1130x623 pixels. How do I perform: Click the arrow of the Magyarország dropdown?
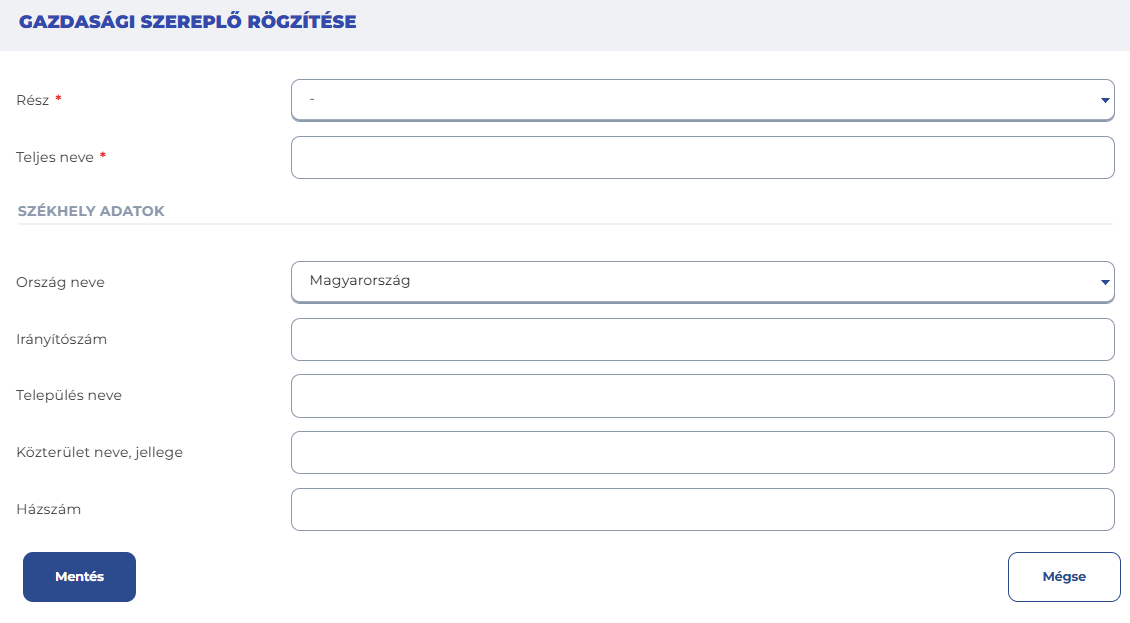tap(1105, 282)
